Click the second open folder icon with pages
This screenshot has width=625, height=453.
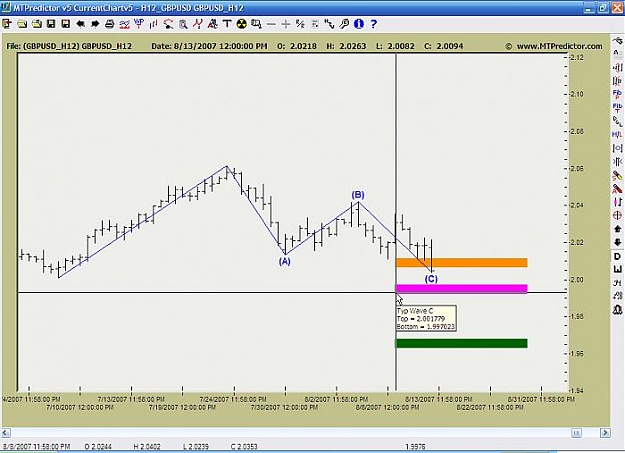click(37, 24)
